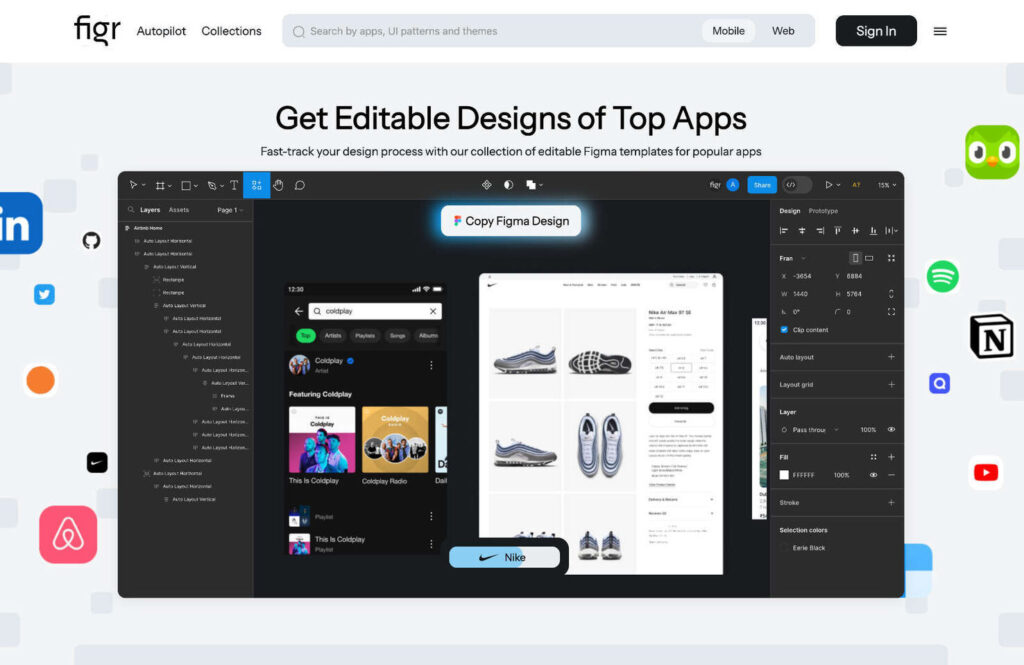Switch to the Design tab

click(790, 211)
